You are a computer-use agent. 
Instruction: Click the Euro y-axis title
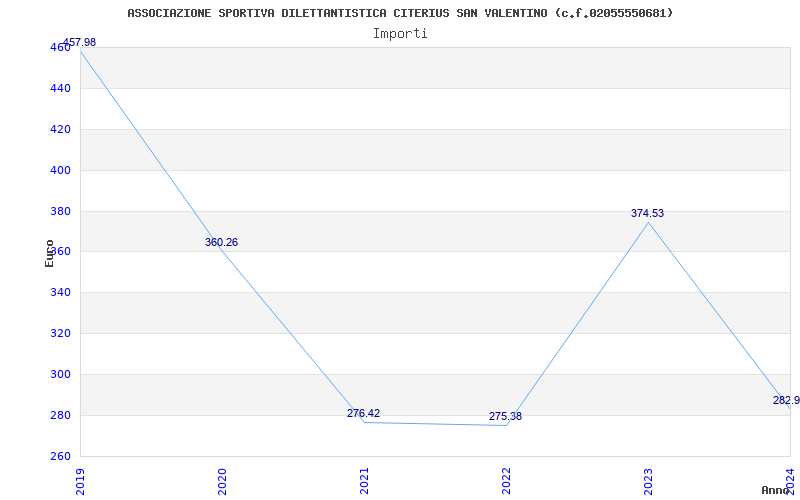[x=49, y=254]
